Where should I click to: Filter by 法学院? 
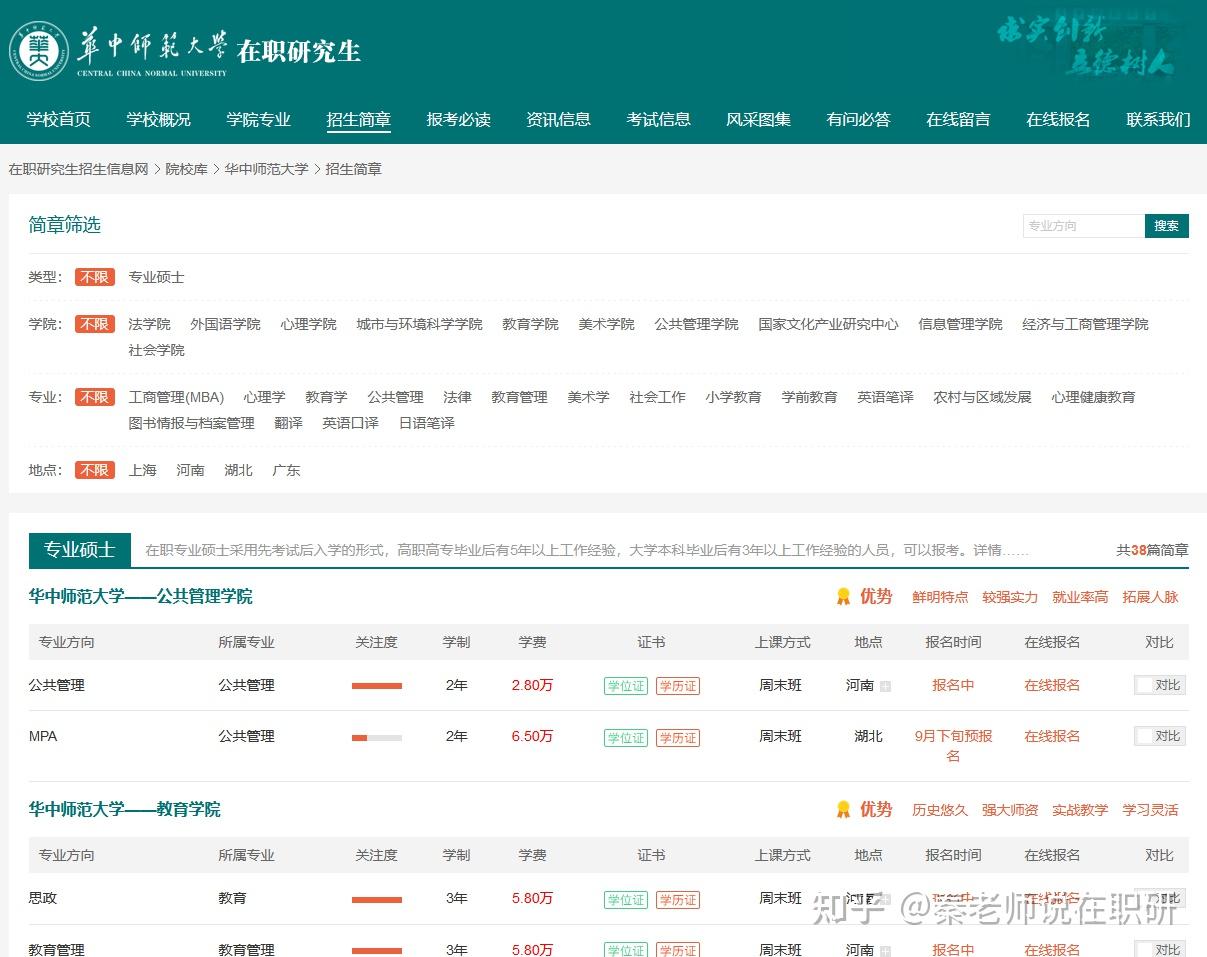click(150, 324)
